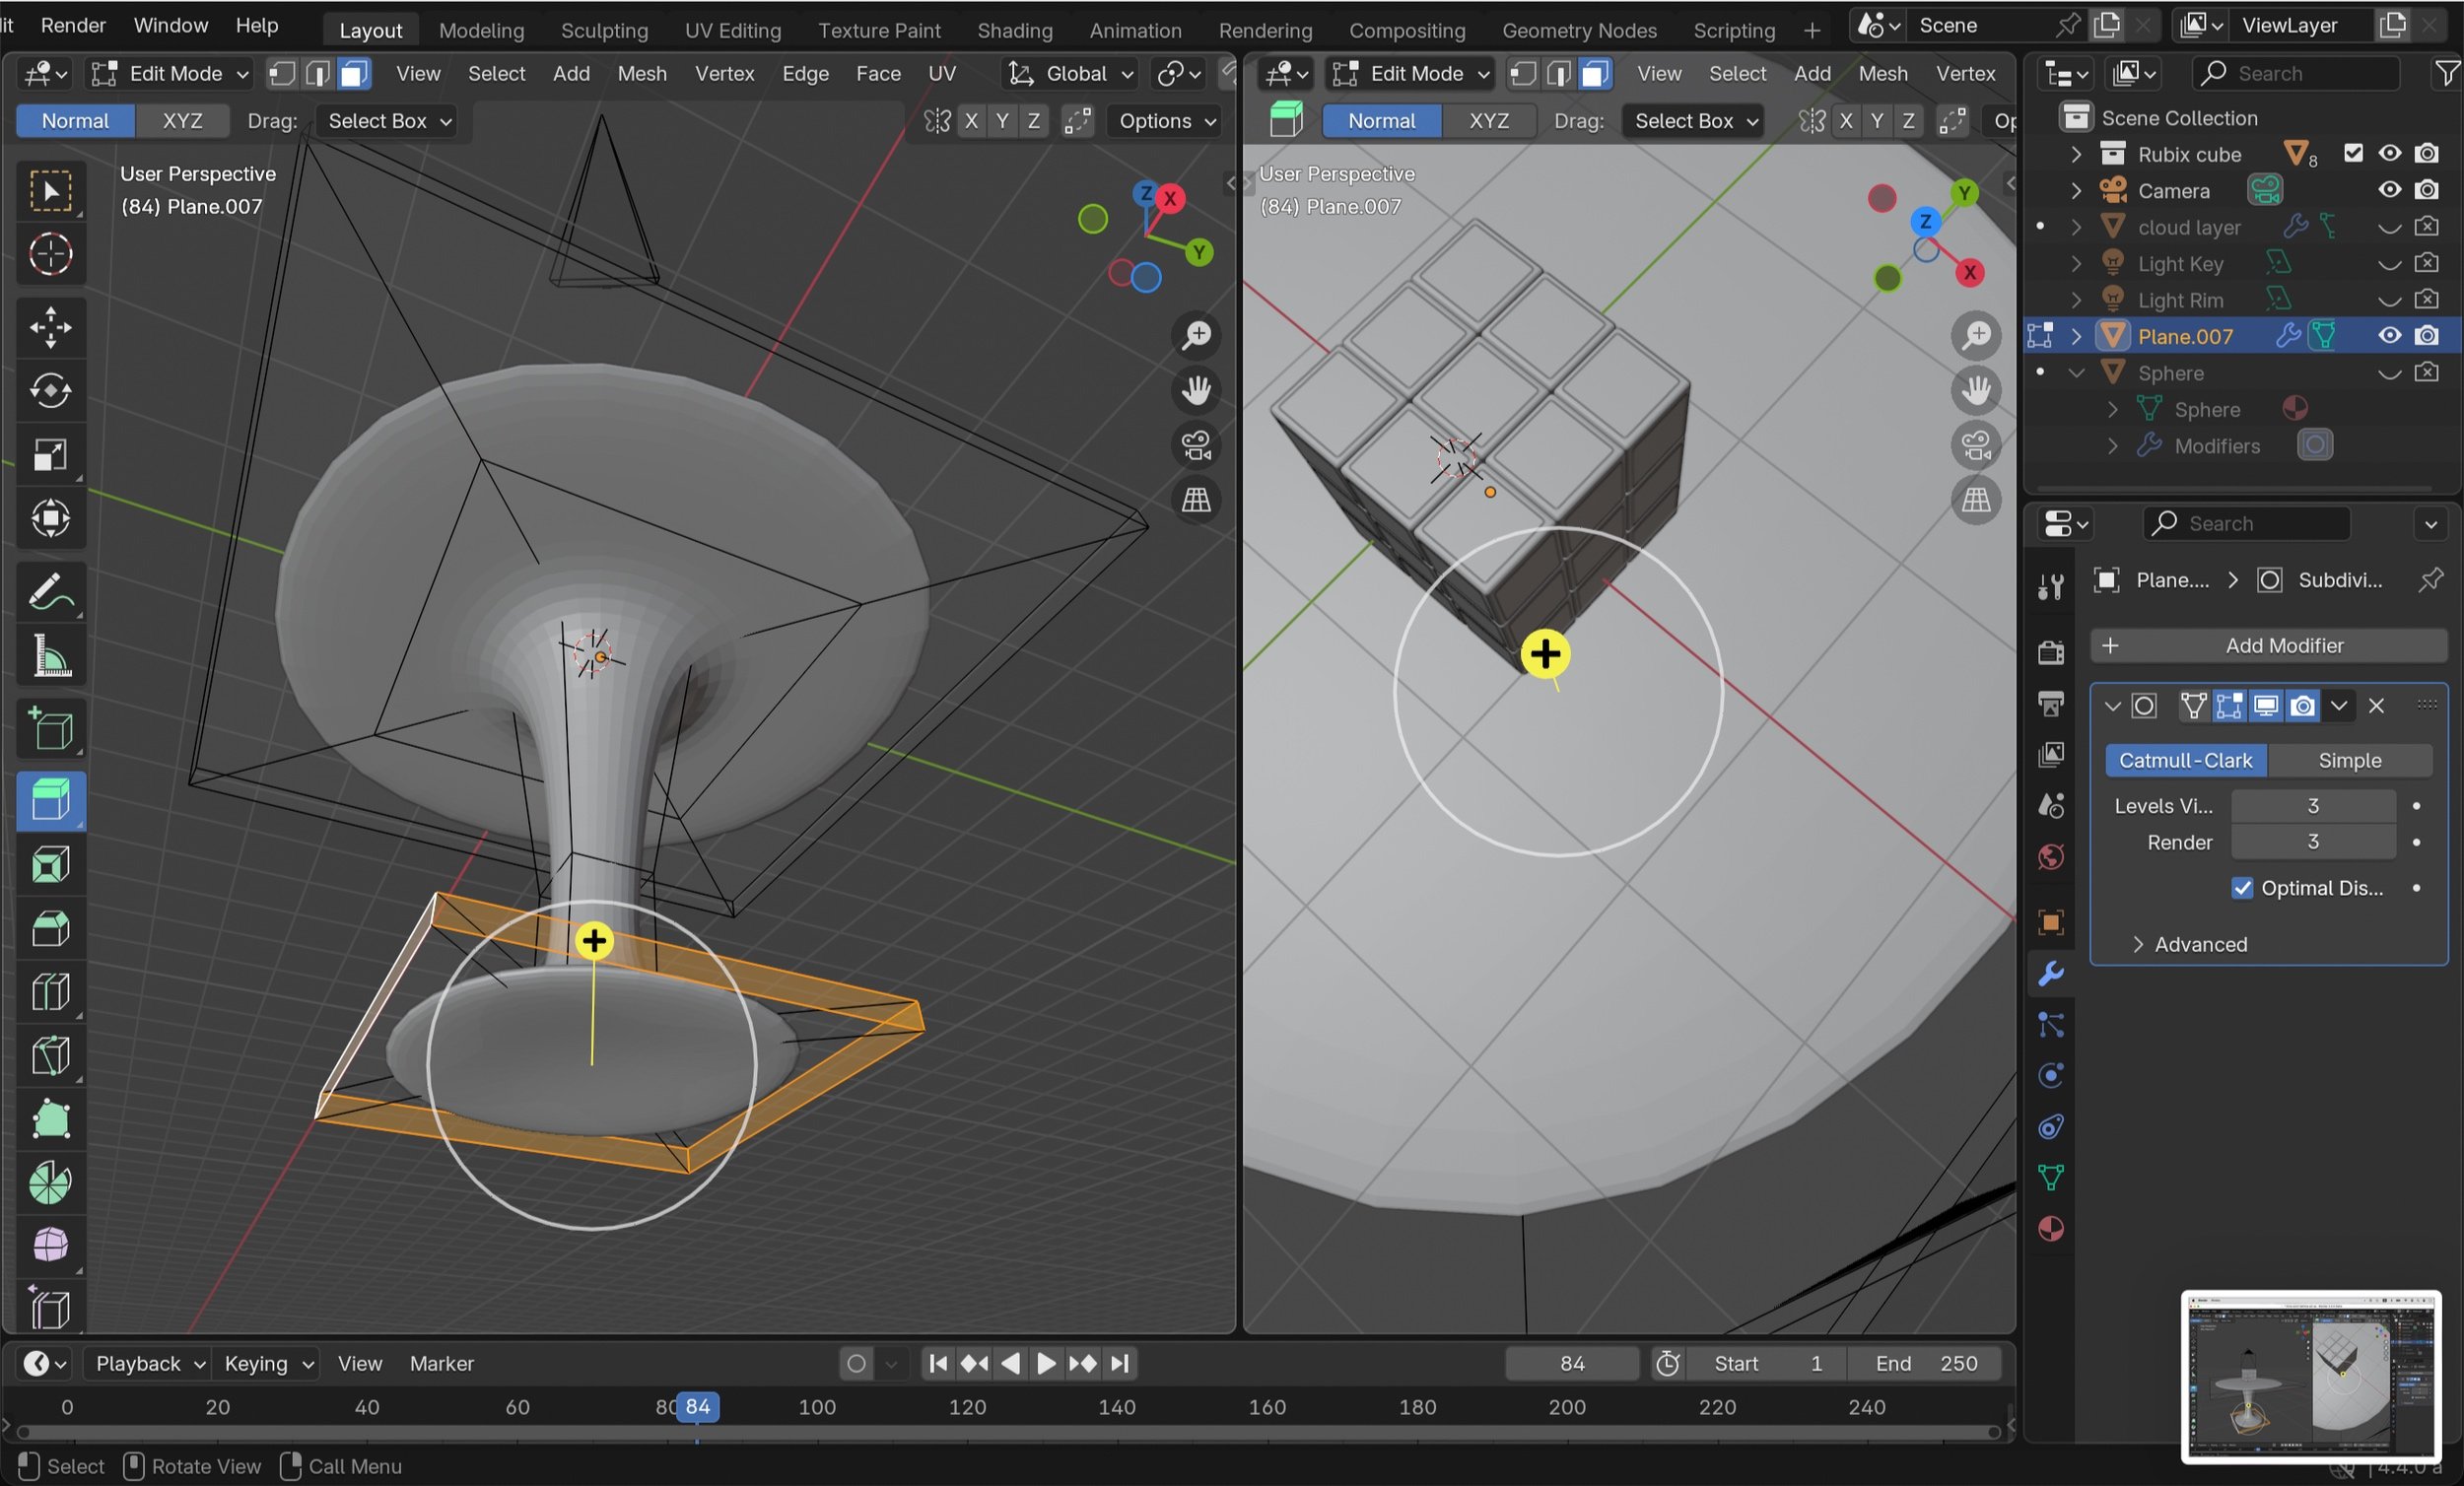Select the Cursor tool
This screenshot has width=2464, height=1486.
coord(50,254)
